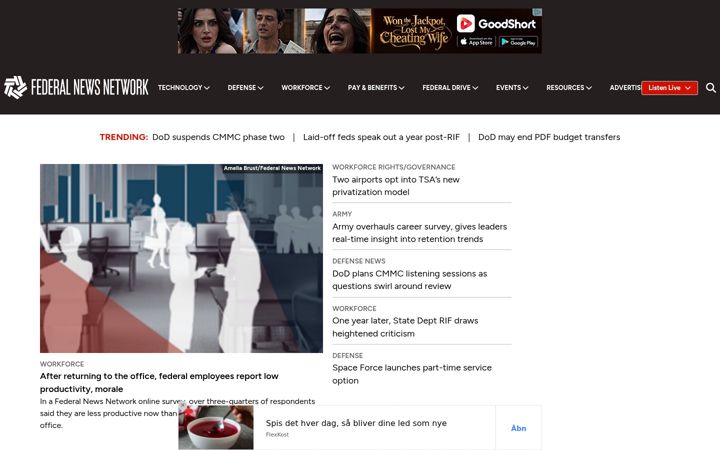Expand the Defense menu chevron
This screenshot has height=450, width=720.
(261, 88)
